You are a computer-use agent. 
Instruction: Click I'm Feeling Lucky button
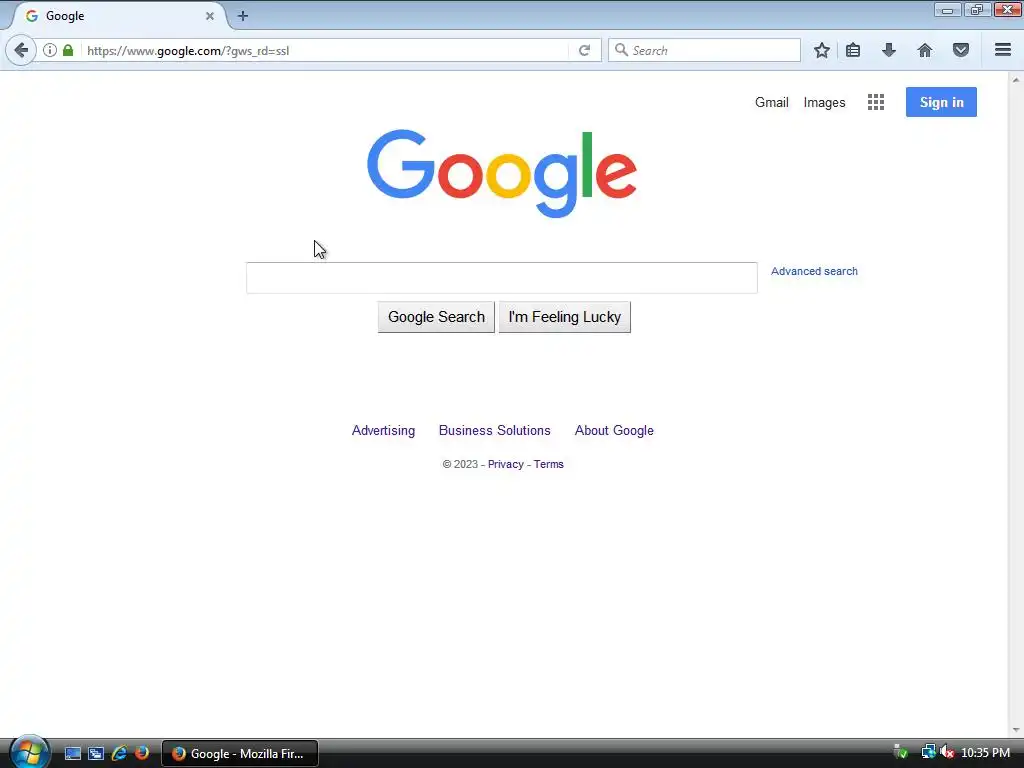(564, 317)
